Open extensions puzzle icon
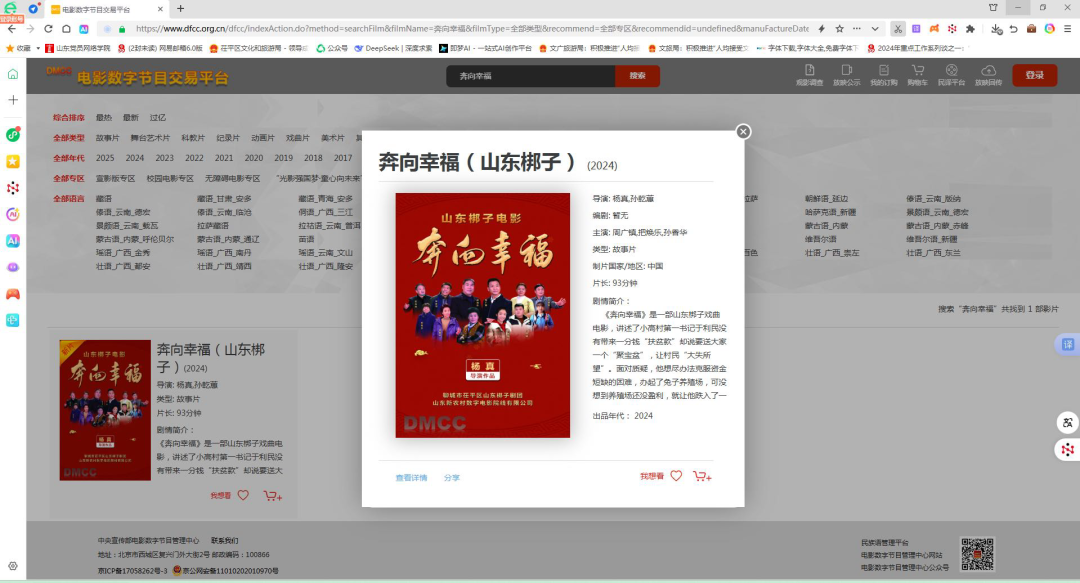The image size is (1080, 583). pos(970,29)
